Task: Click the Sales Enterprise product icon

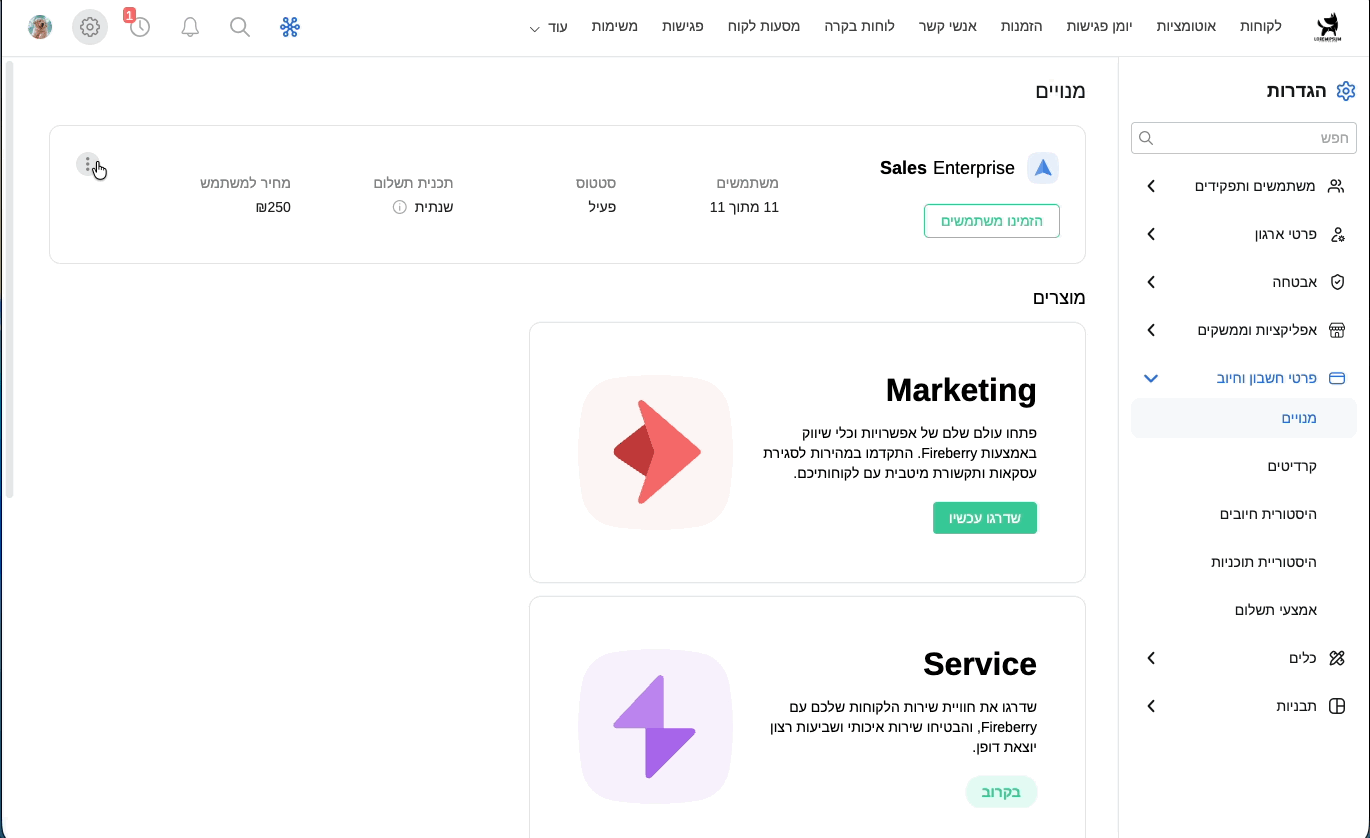Action: coord(1043,168)
